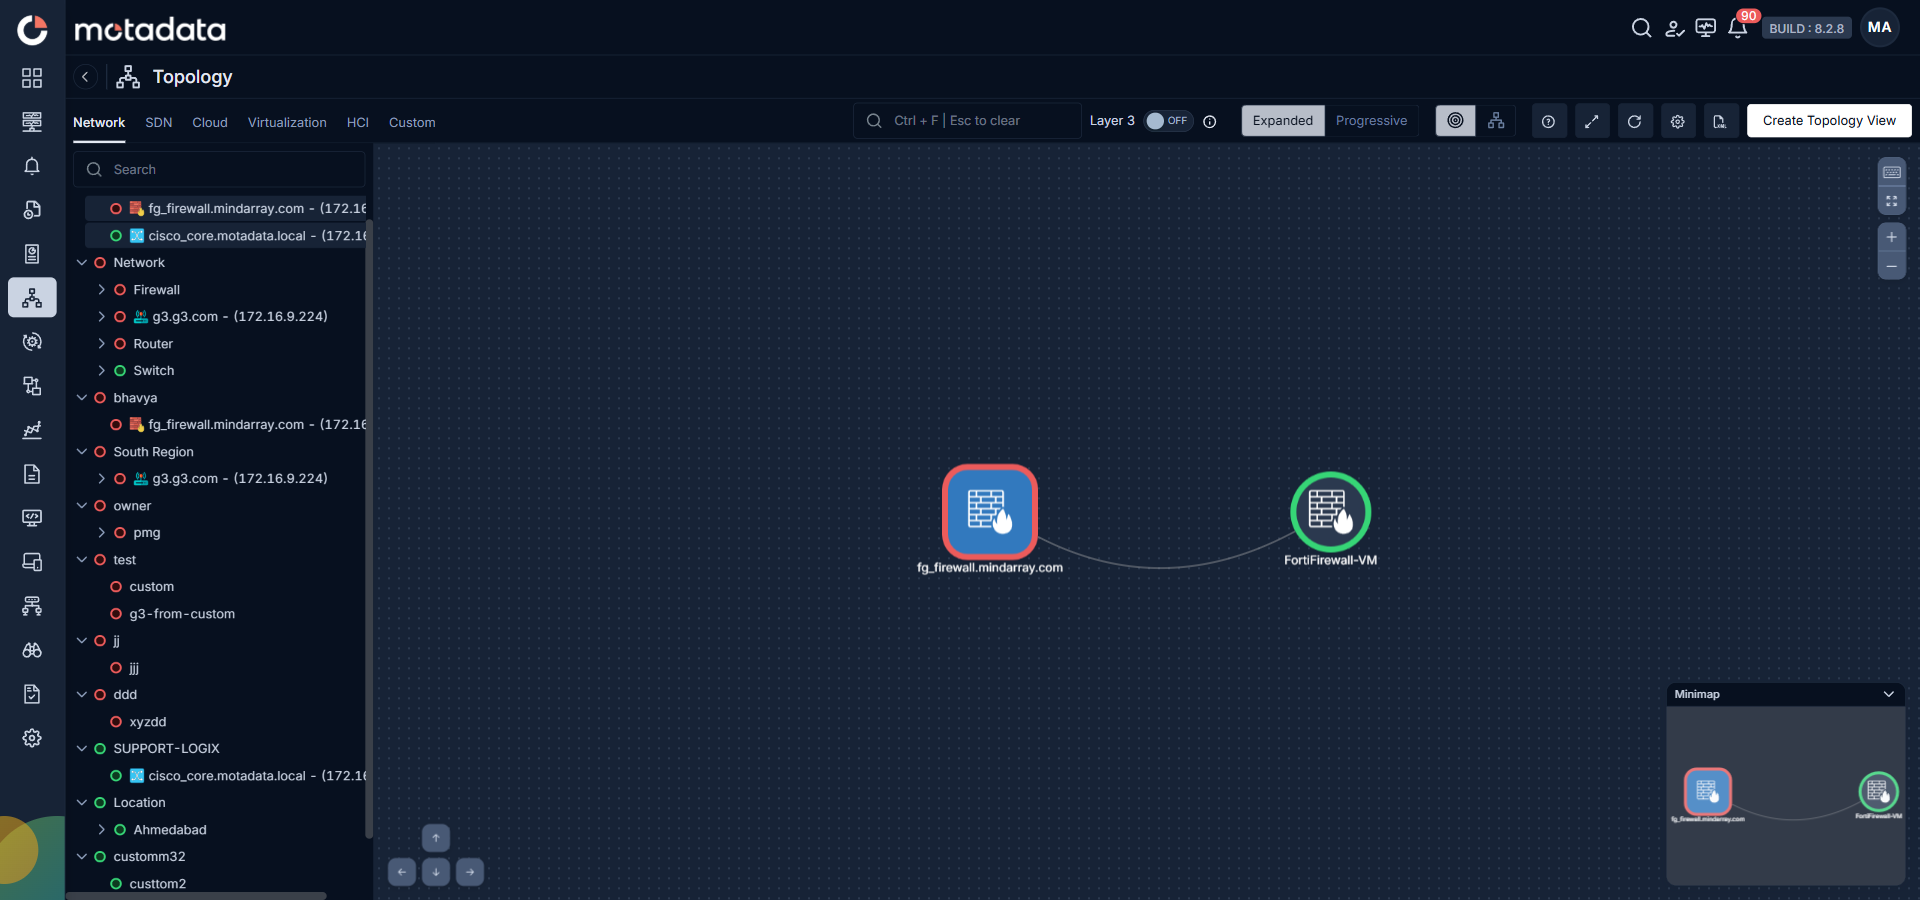
Task: Select the radial layout icon
Action: pos(1455,121)
